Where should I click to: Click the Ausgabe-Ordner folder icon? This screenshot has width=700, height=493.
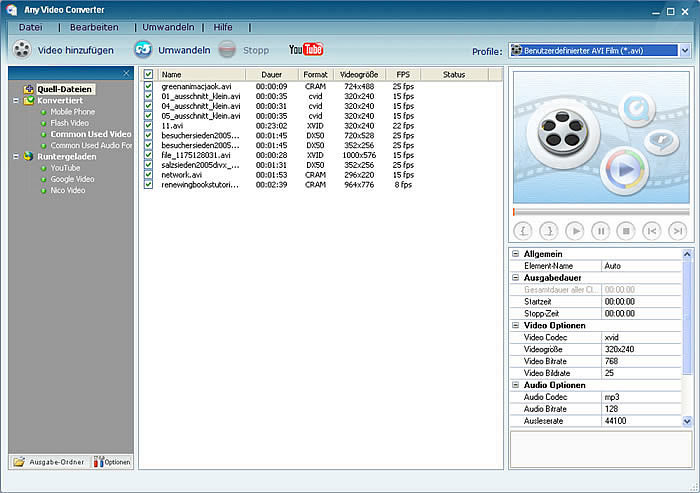click(19, 462)
